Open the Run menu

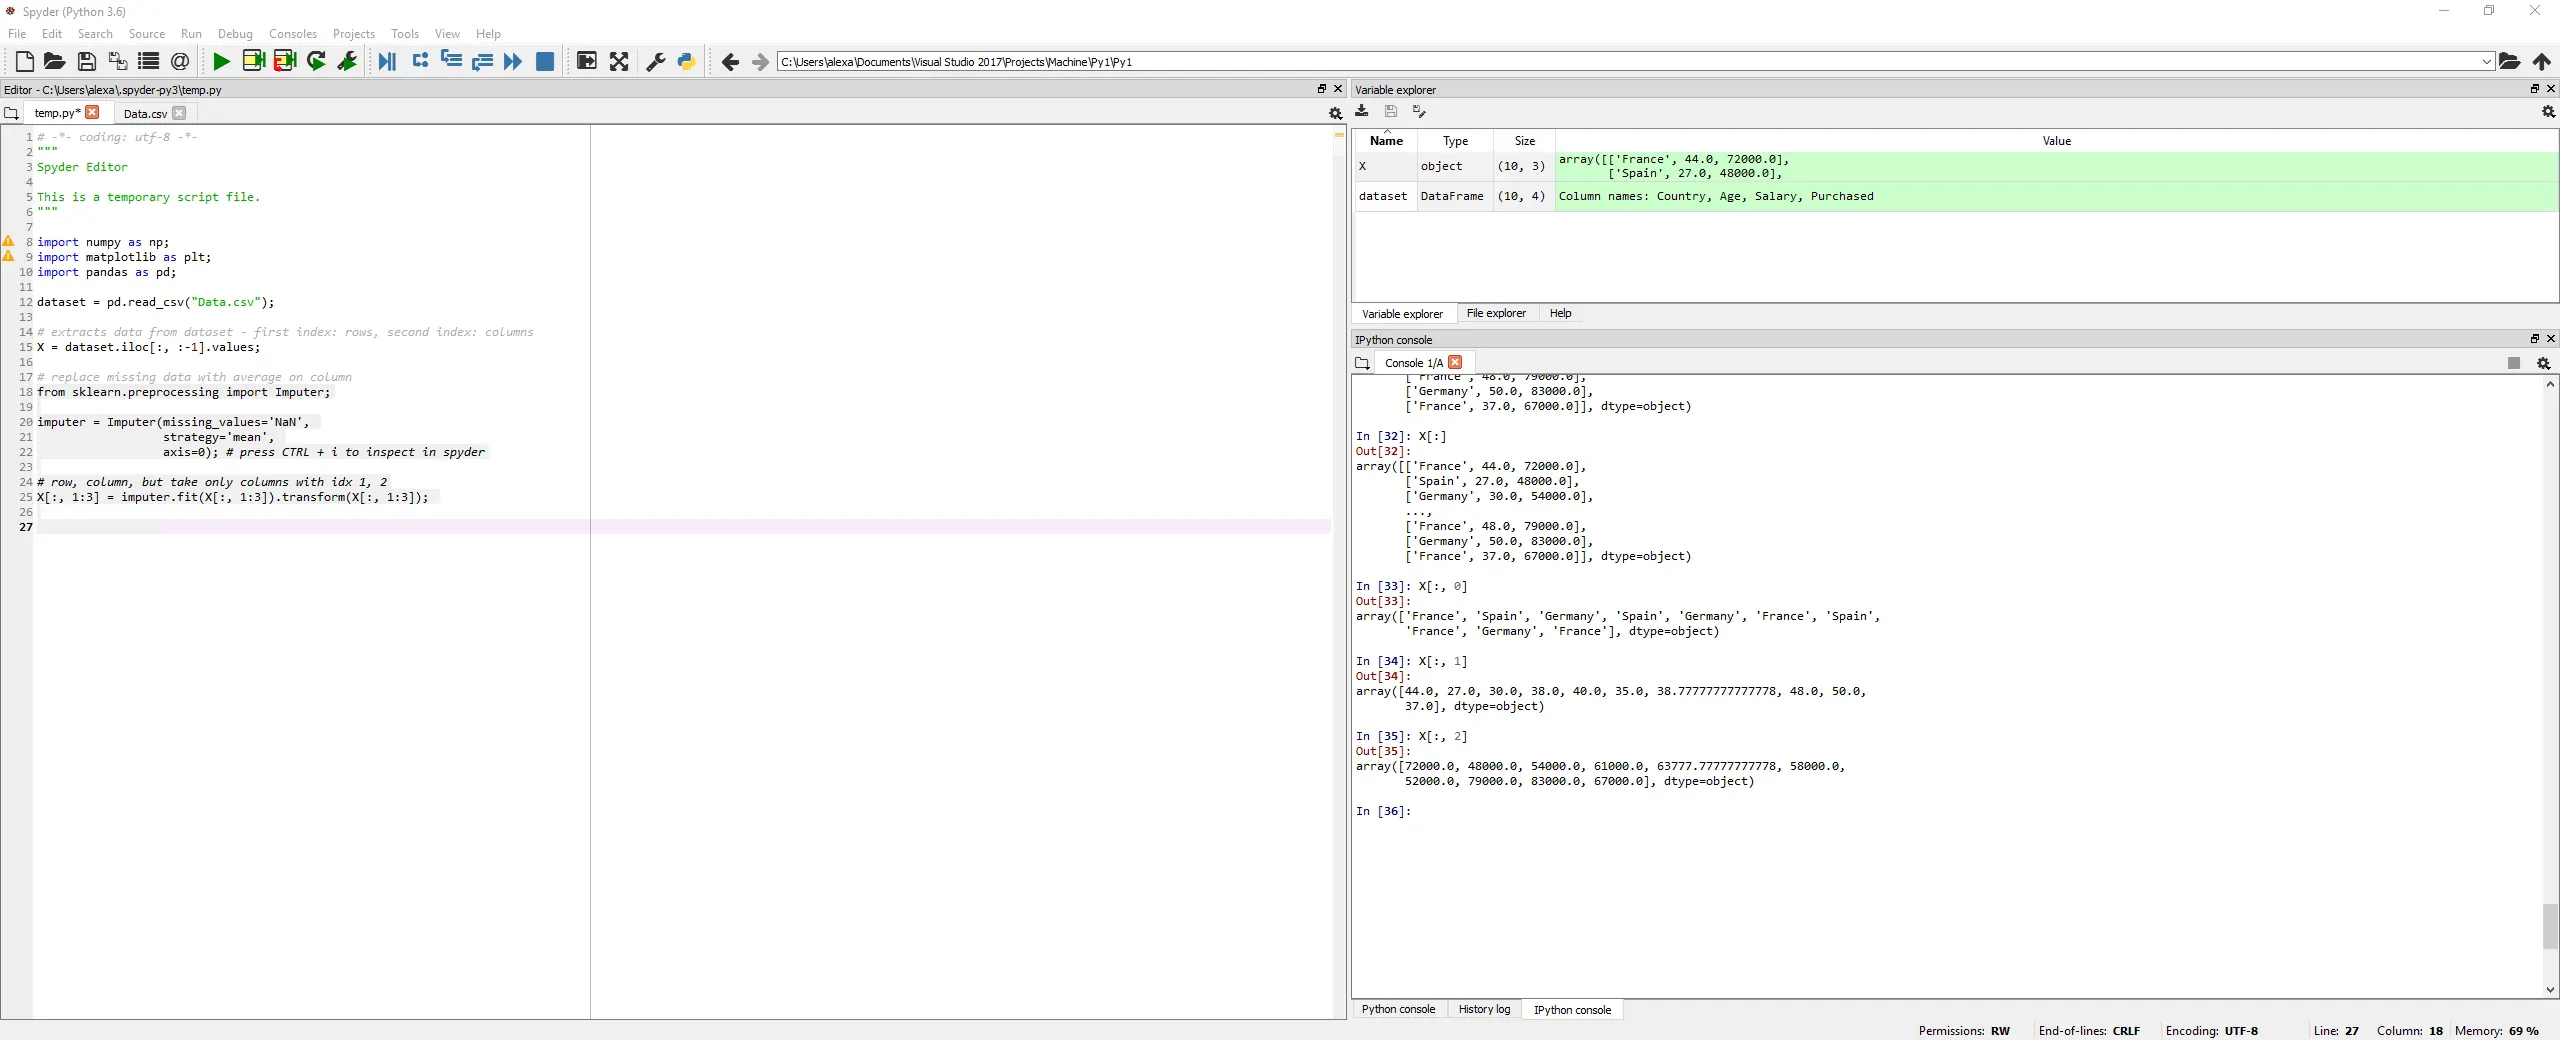(x=191, y=34)
